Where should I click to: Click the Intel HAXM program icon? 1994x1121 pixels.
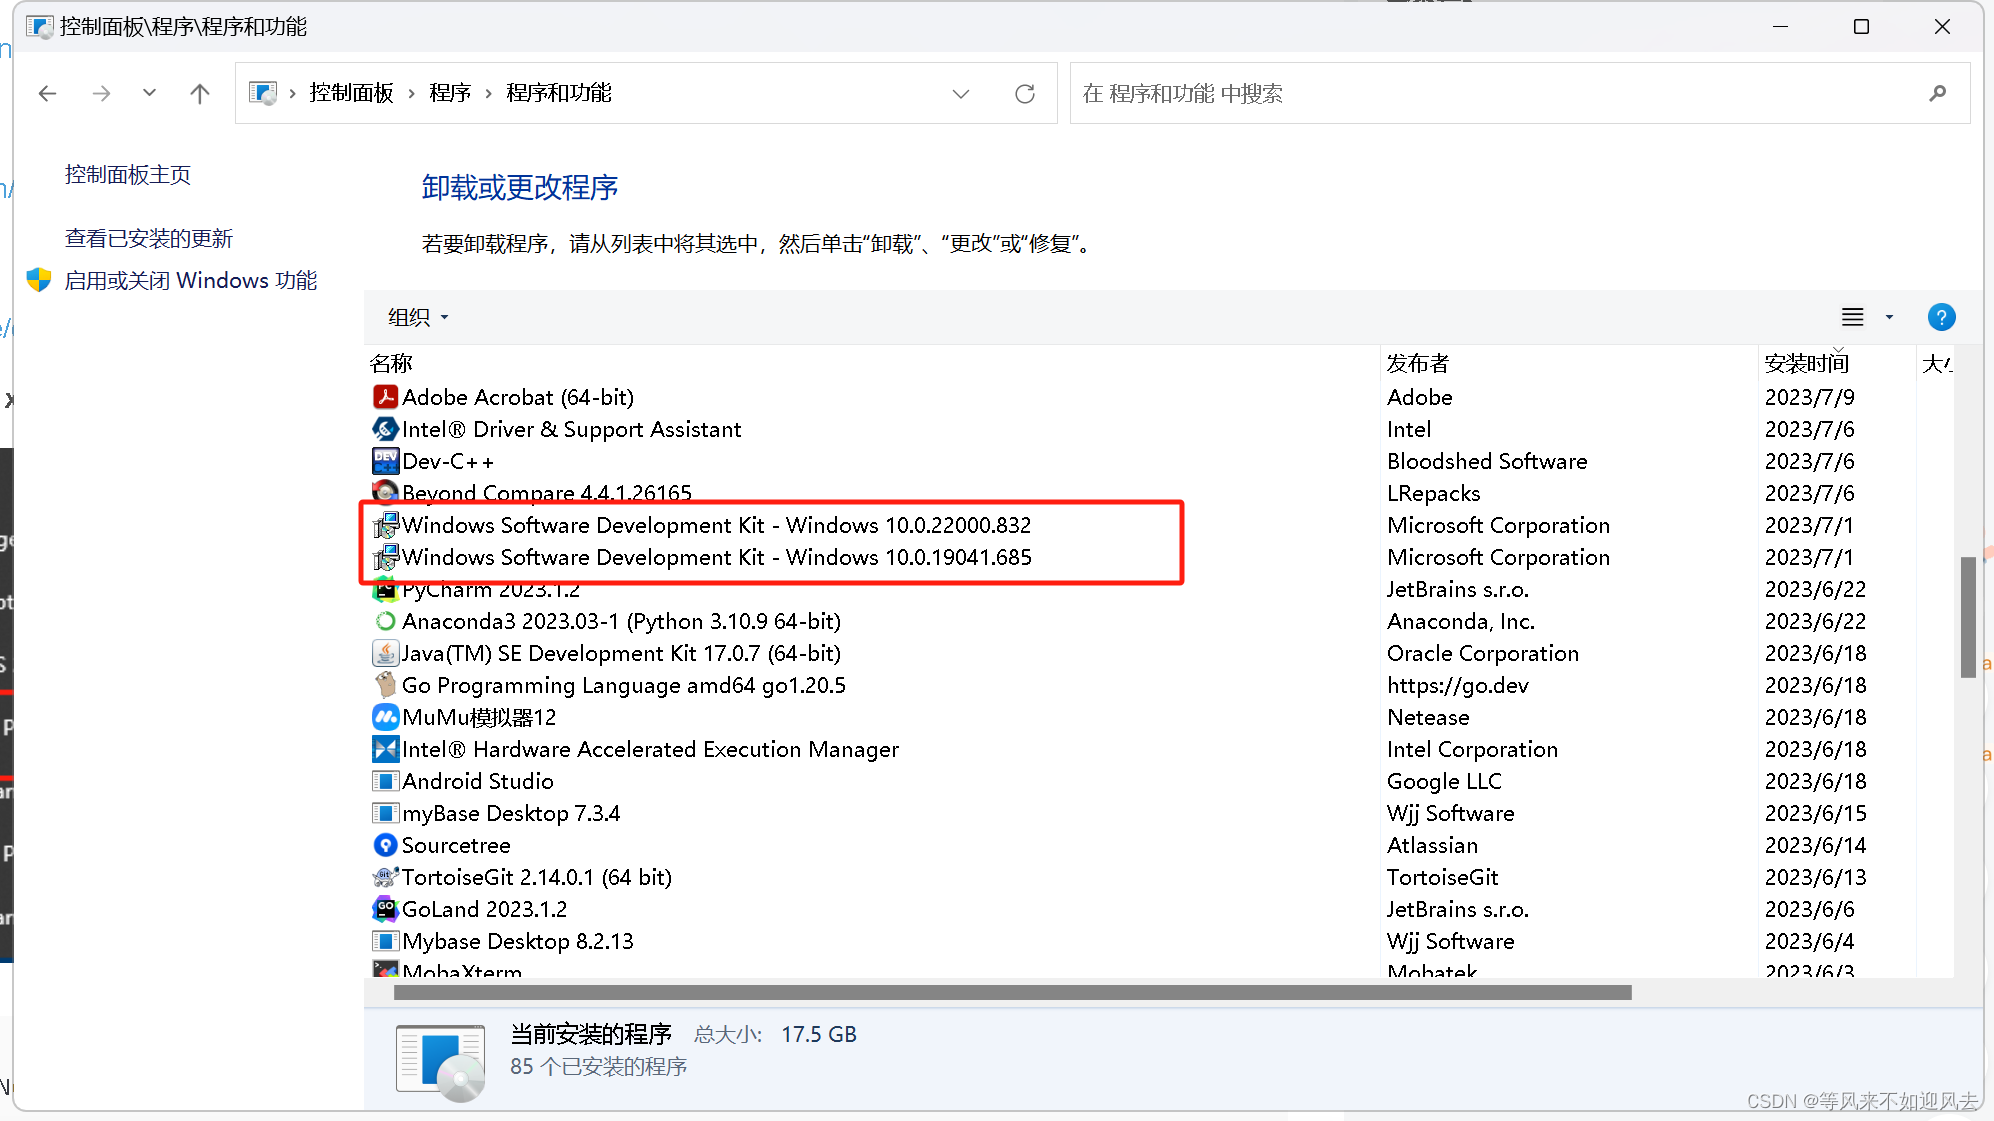pos(385,749)
